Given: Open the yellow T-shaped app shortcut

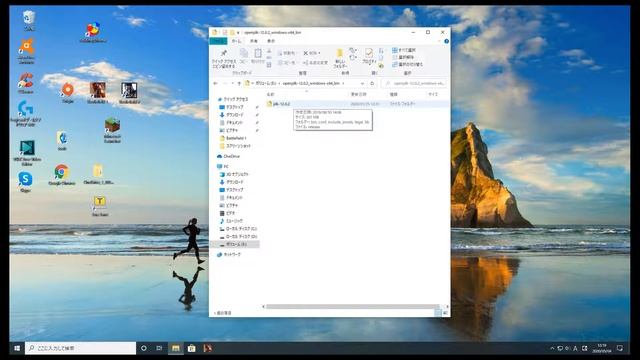Looking at the screenshot, I should pyautogui.click(x=100, y=205).
